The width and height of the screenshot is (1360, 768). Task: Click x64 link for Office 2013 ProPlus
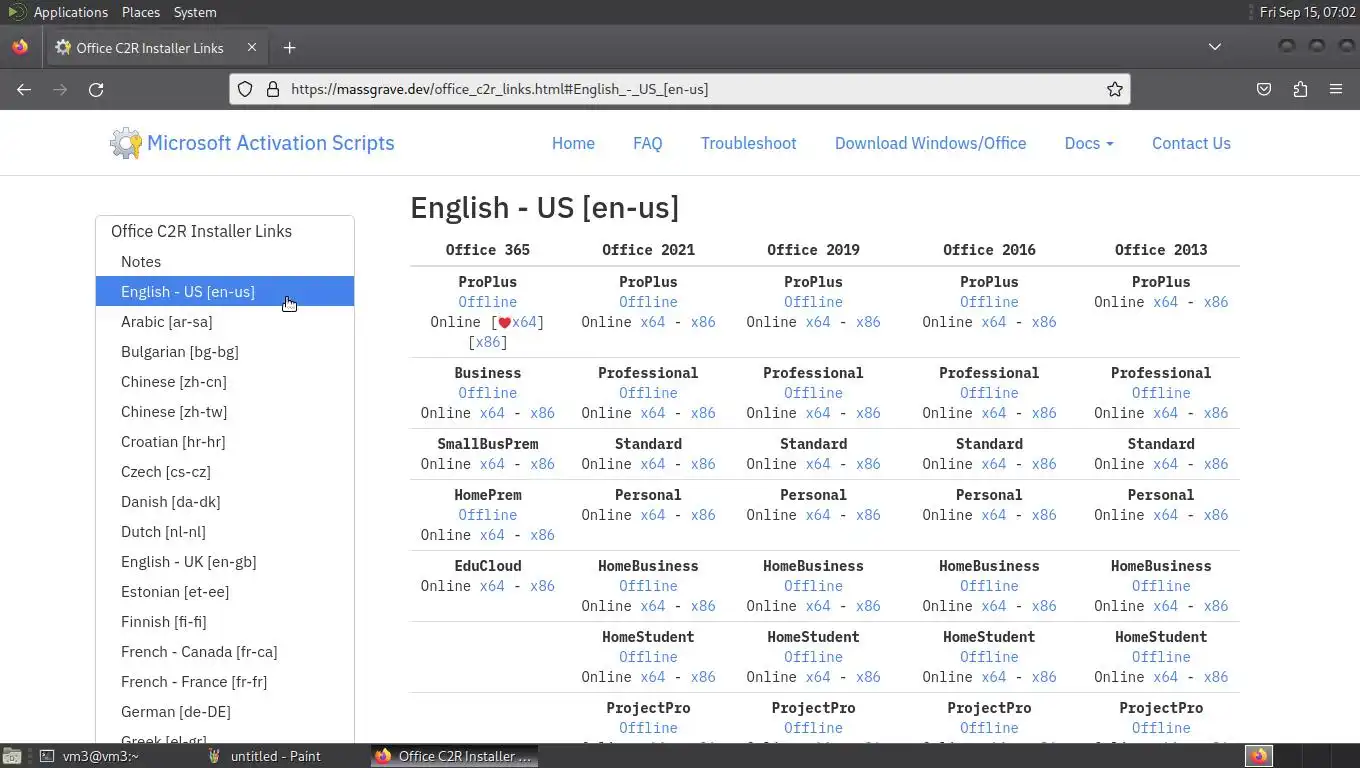(1166, 302)
